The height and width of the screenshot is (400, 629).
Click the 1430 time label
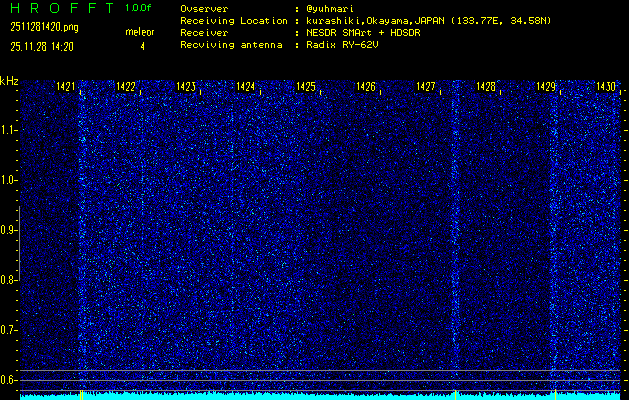click(x=606, y=86)
